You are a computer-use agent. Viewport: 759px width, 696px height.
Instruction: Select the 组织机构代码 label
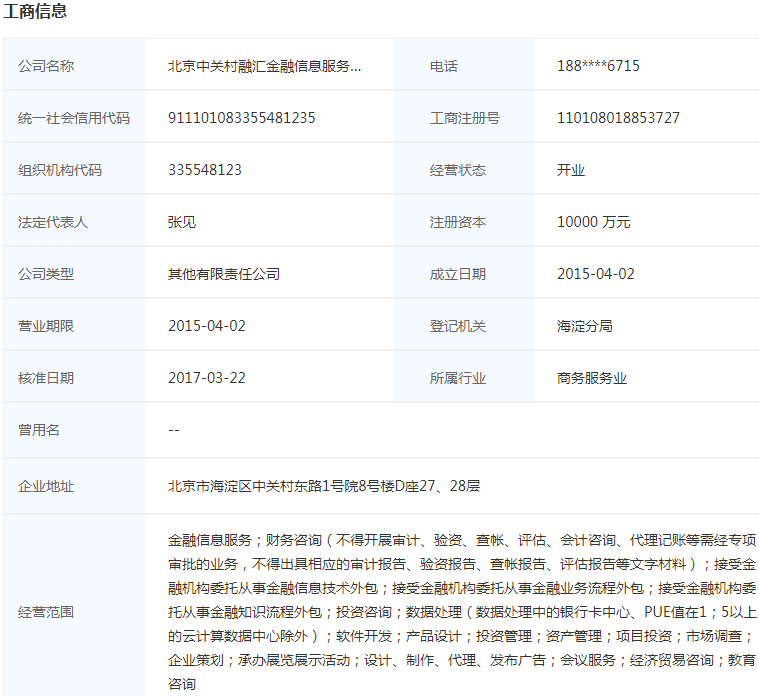(x=60, y=170)
